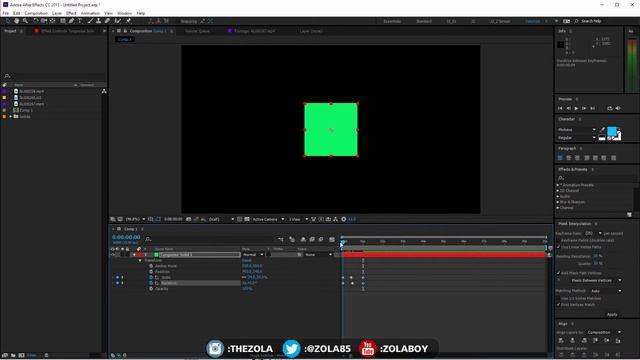Image resolution: width=640 pixels, height=360 pixels.
Task: Open the viewer magnification dropdown
Action: pos(135,219)
